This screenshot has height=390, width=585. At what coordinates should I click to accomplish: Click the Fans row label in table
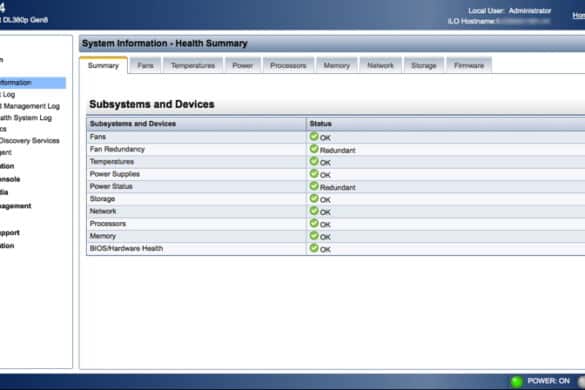(98, 137)
